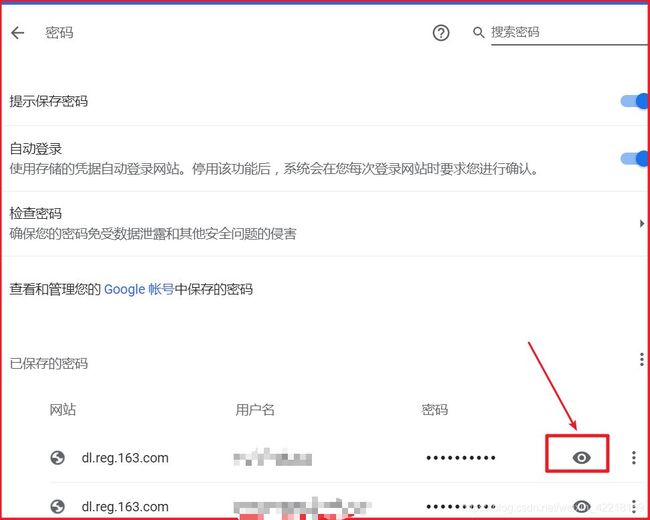The width and height of the screenshot is (650, 520).
Task: Open first dl.reg.163.com site link
Action: click(x=125, y=458)
